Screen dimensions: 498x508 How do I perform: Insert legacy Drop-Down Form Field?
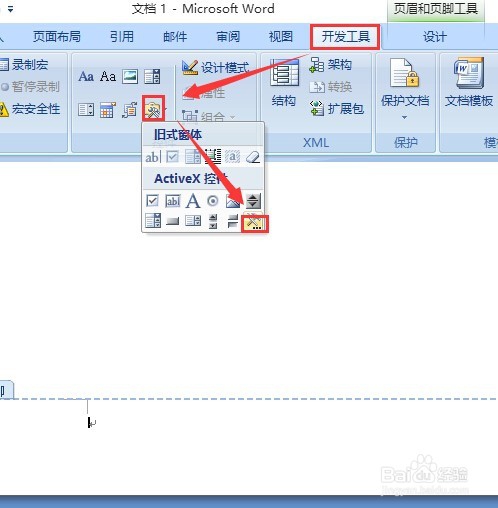click(193, 157)
